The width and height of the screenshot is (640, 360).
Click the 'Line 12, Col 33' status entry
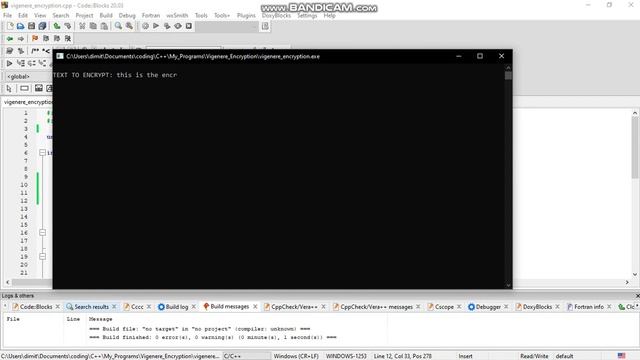click(x=402, y=356)
